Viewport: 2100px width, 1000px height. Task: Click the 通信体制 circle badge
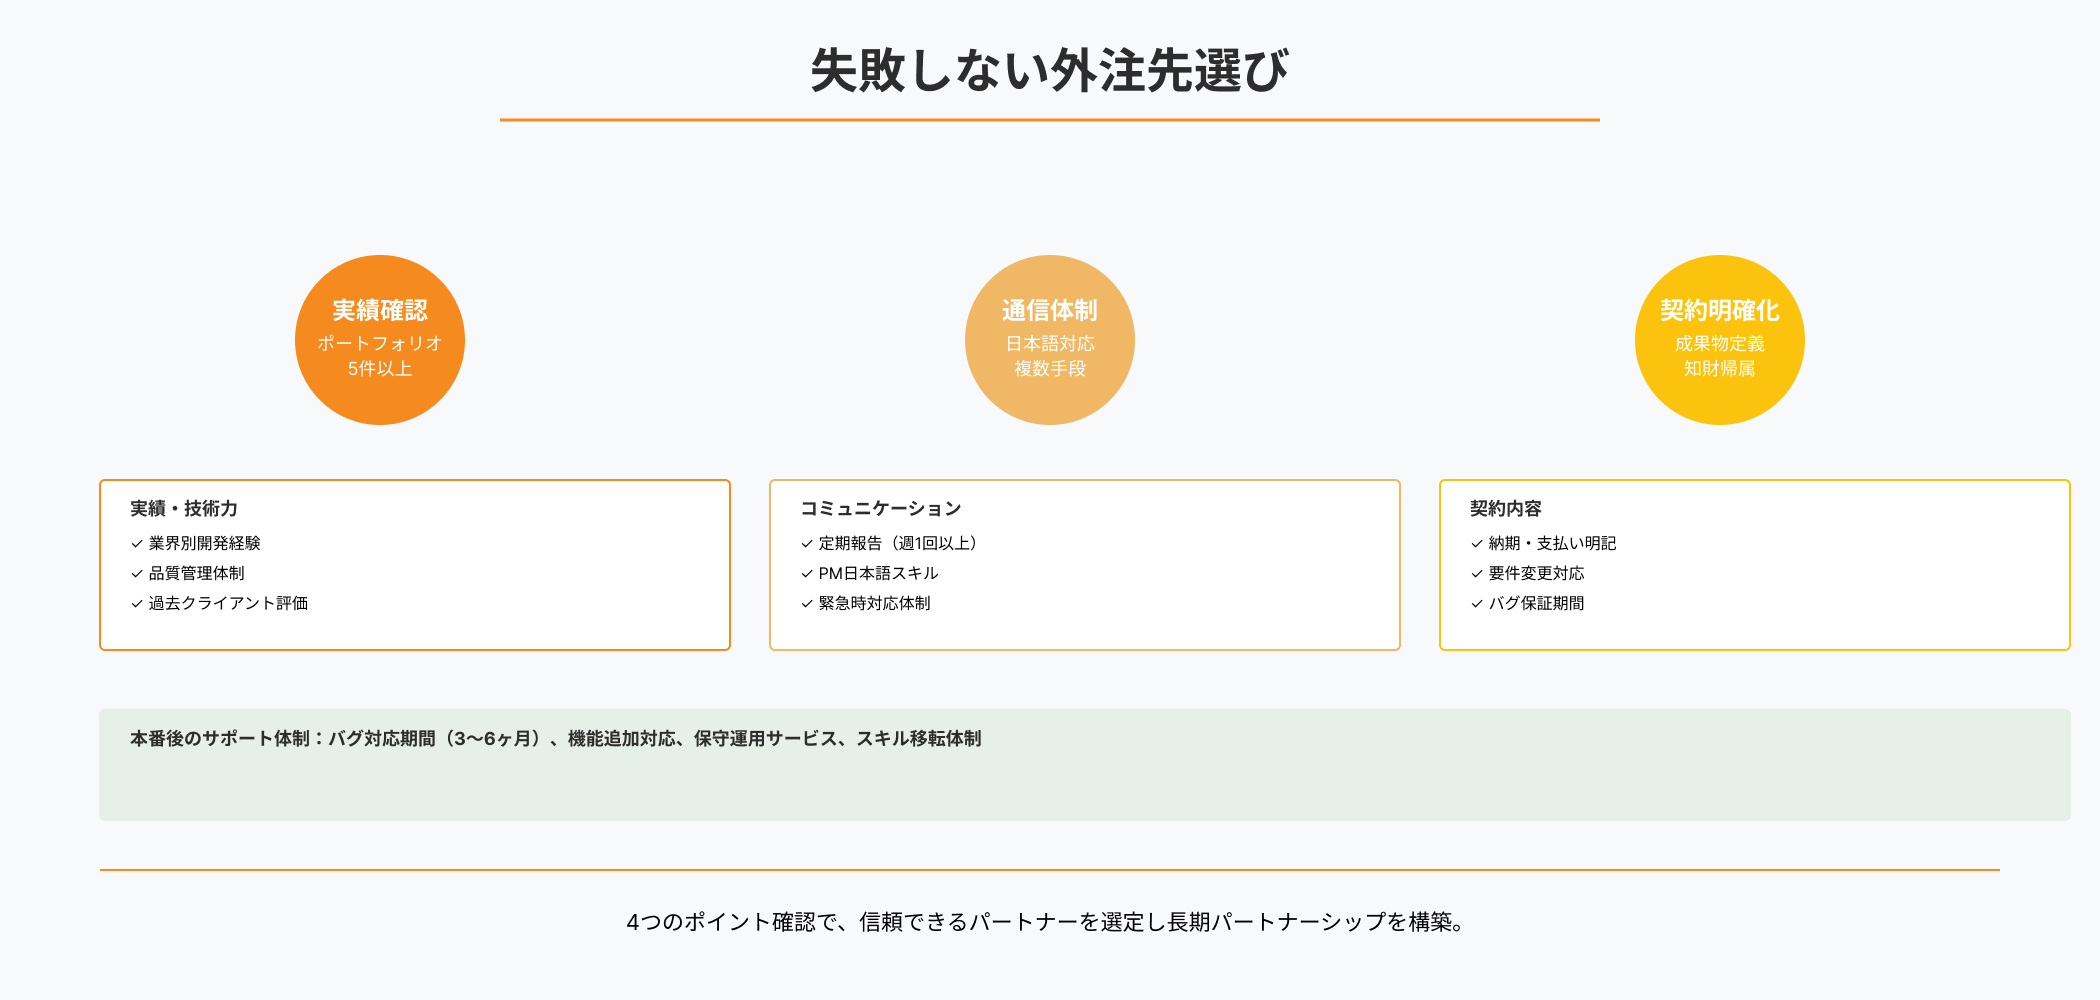1050,340
